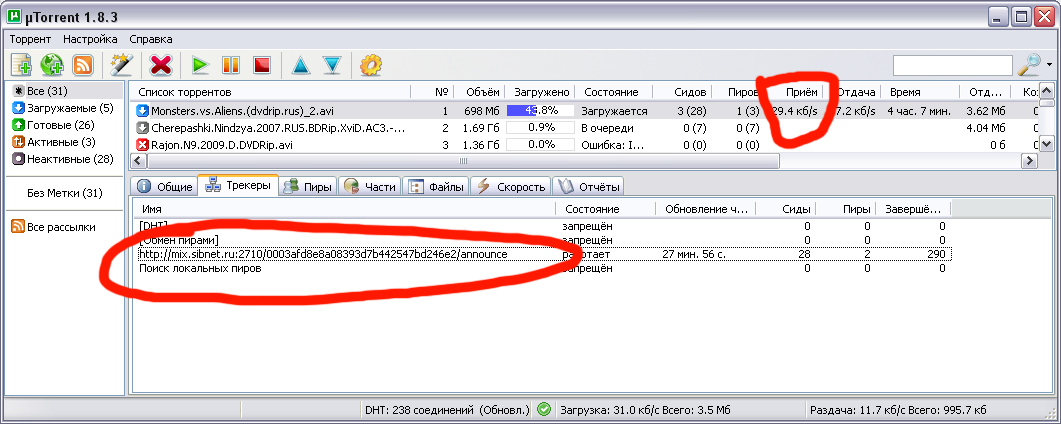Click green network status check icon

click(x=543, y=410)
